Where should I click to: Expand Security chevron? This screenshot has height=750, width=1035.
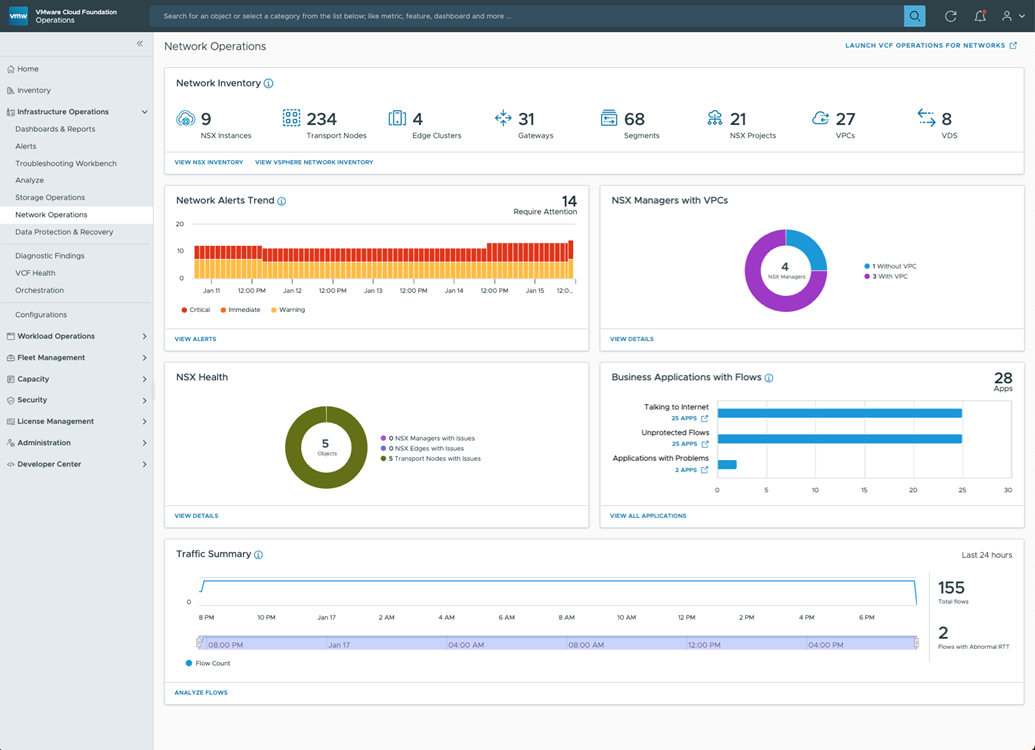[144, 400]
